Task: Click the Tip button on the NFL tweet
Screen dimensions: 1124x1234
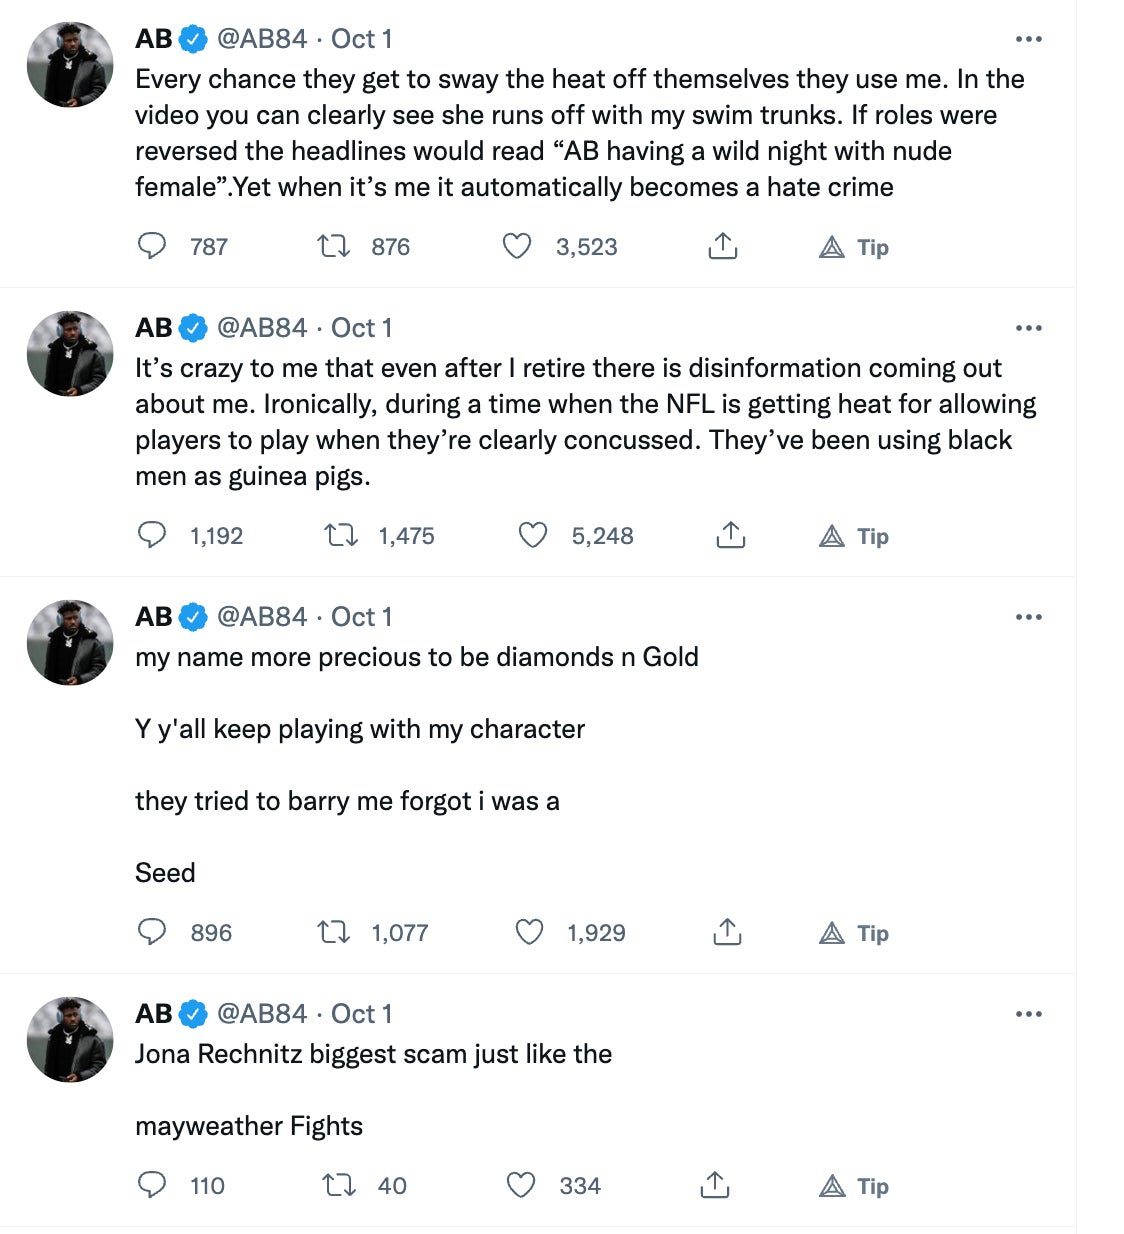Action: click(854, 537)
